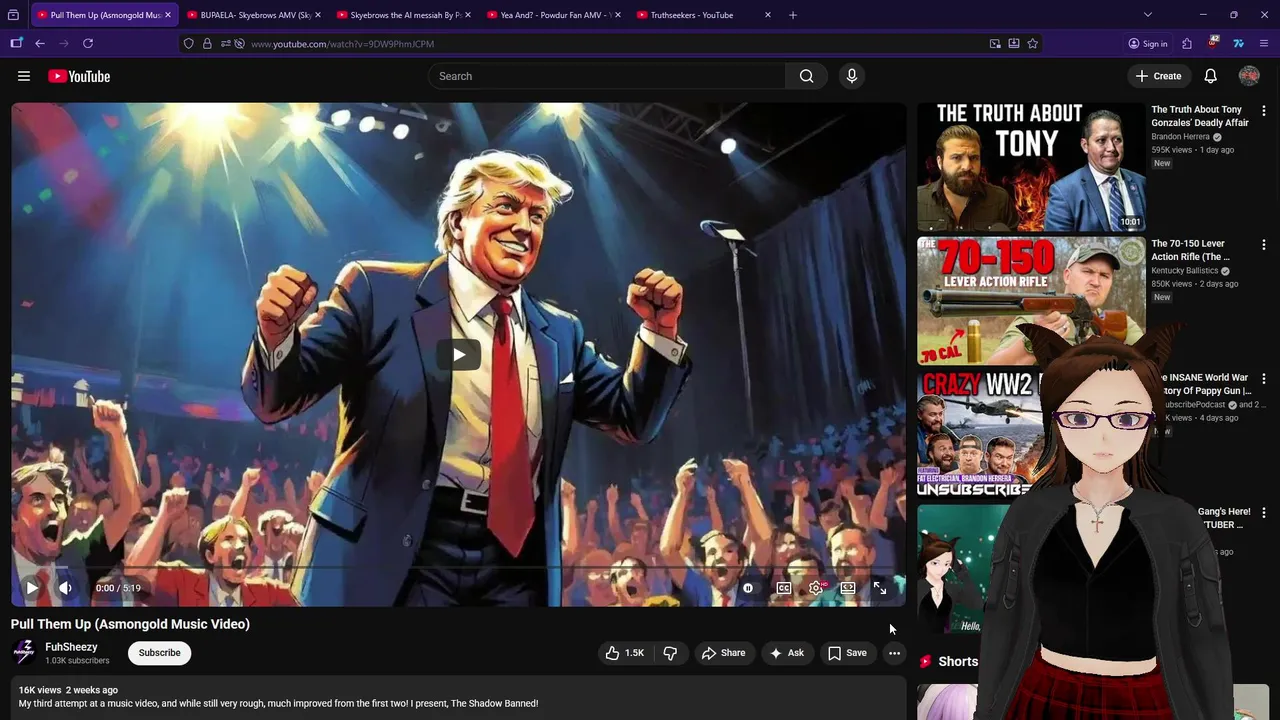Open the player settings gear
Screen dimensions: 1280x720
click(816, 588)
